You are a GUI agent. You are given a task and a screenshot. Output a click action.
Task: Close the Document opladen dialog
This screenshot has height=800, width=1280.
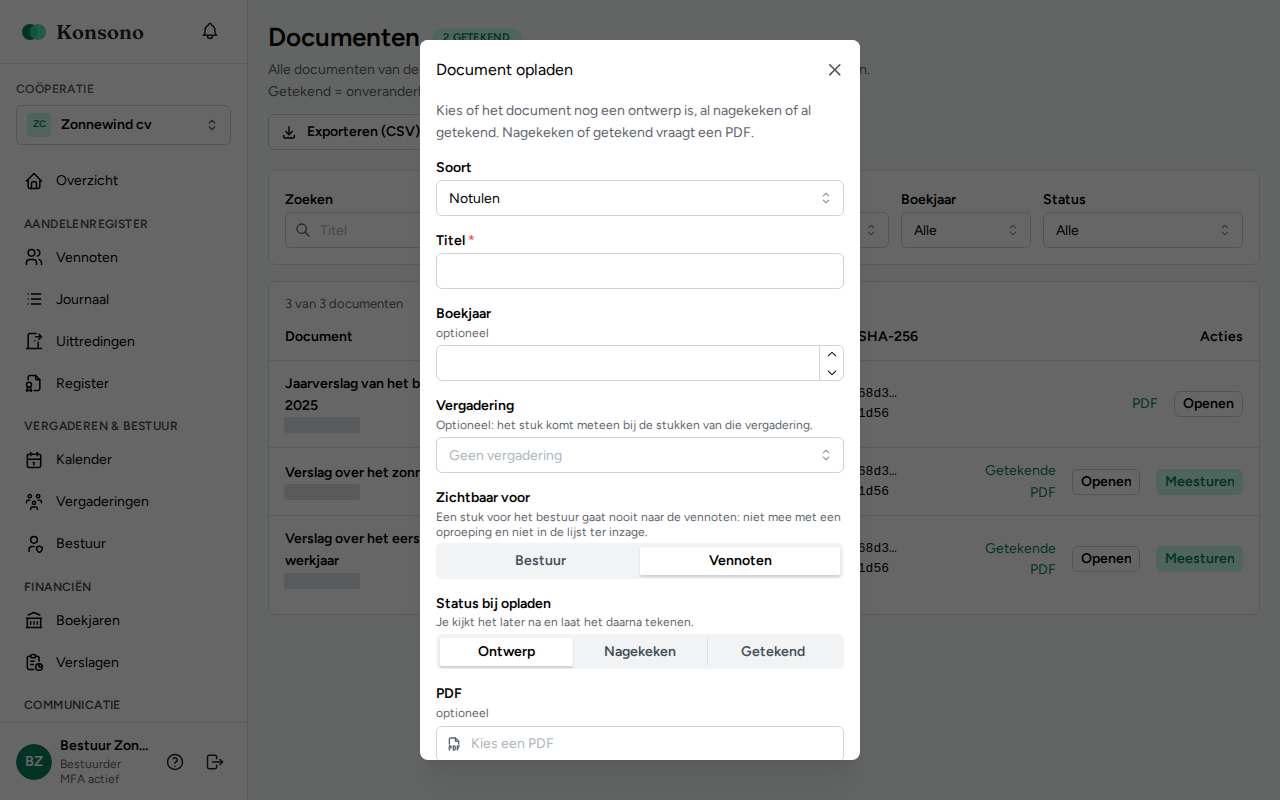(x=834, y=70)
